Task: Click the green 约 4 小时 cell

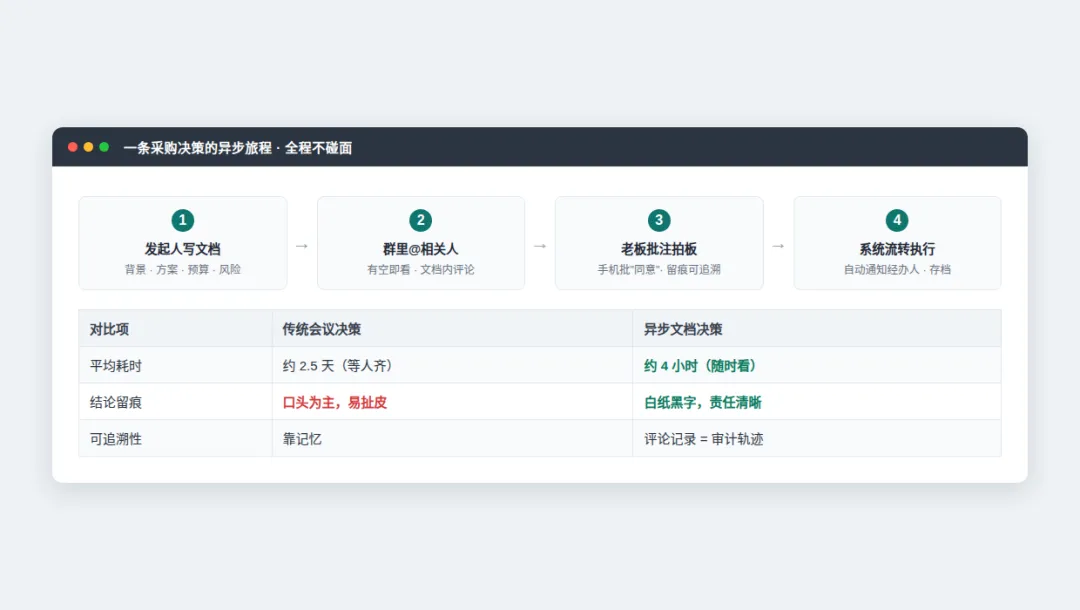Action: 817,366
